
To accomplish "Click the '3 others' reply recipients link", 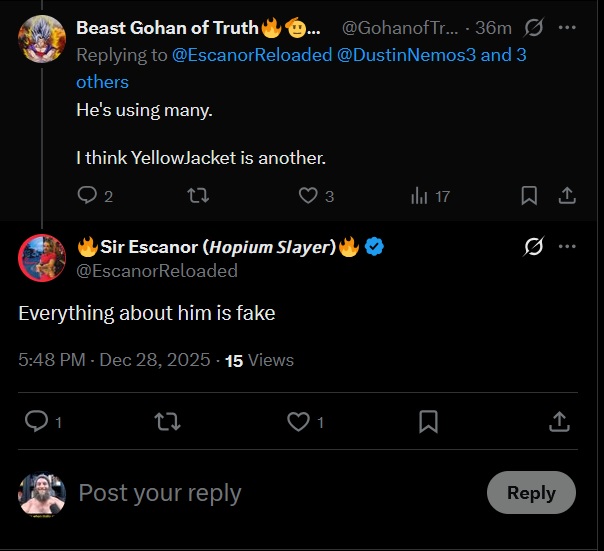I will (102, 82).
